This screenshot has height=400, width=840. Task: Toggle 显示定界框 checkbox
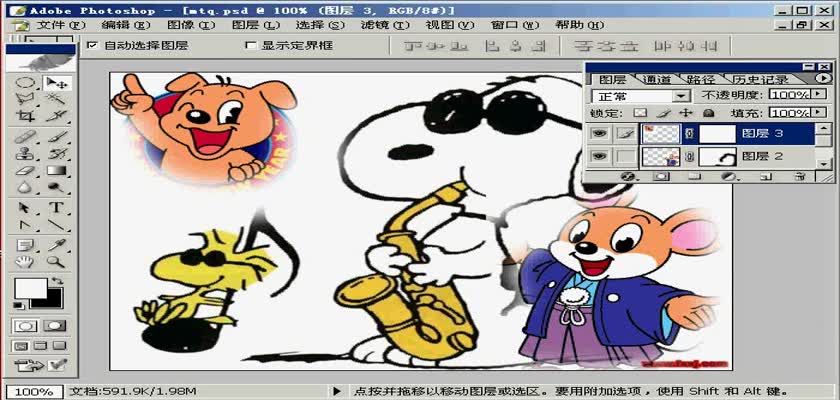pyautogui.click(x=250, y=46)
